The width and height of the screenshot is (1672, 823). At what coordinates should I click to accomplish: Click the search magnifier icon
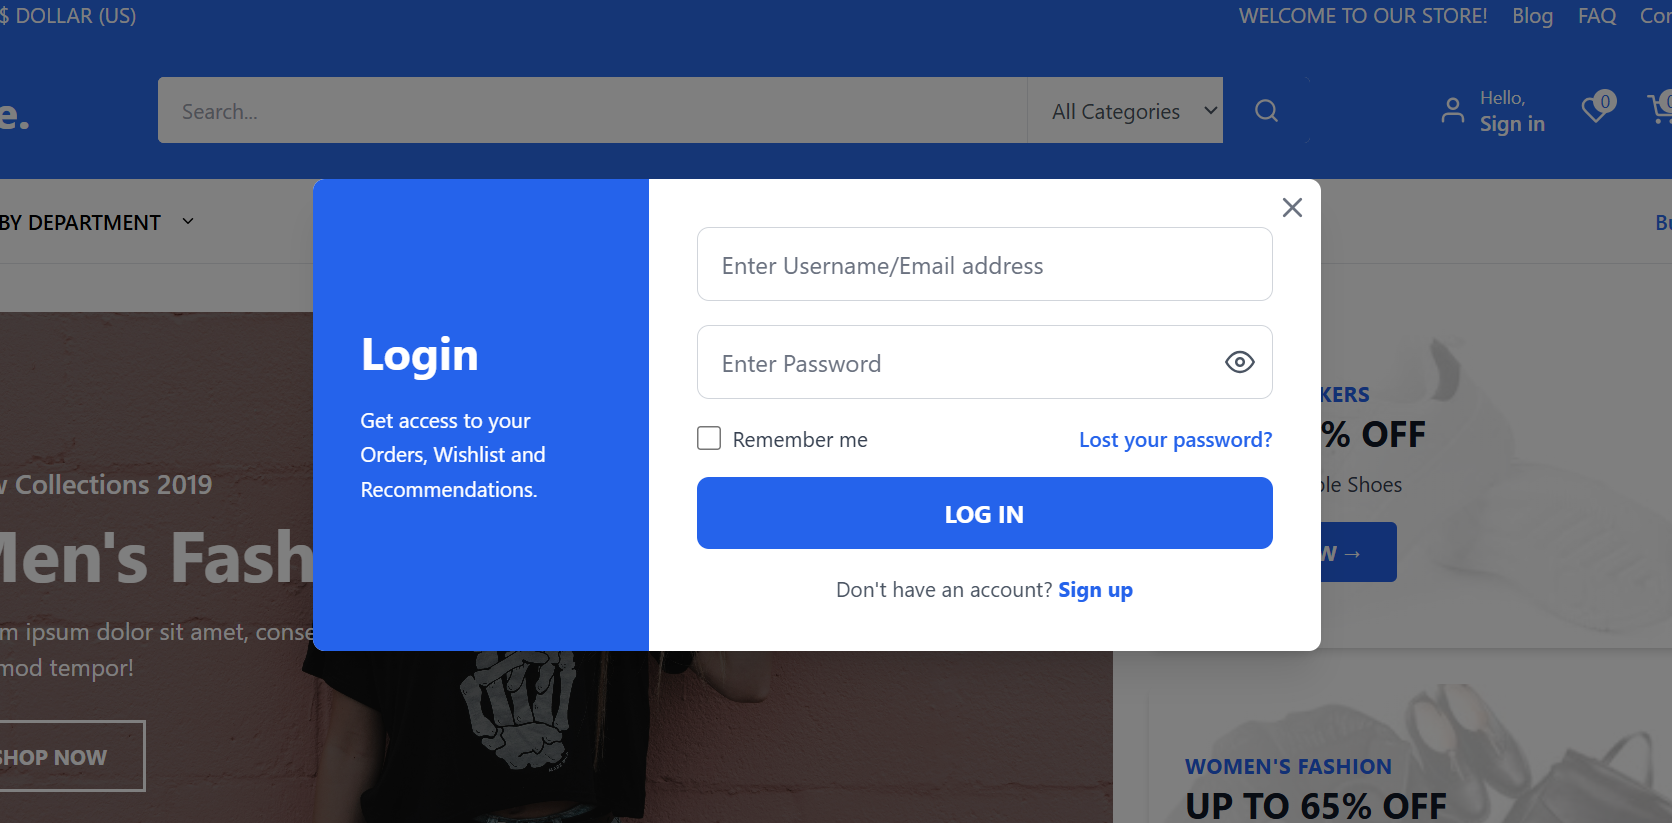(1266, 111)
